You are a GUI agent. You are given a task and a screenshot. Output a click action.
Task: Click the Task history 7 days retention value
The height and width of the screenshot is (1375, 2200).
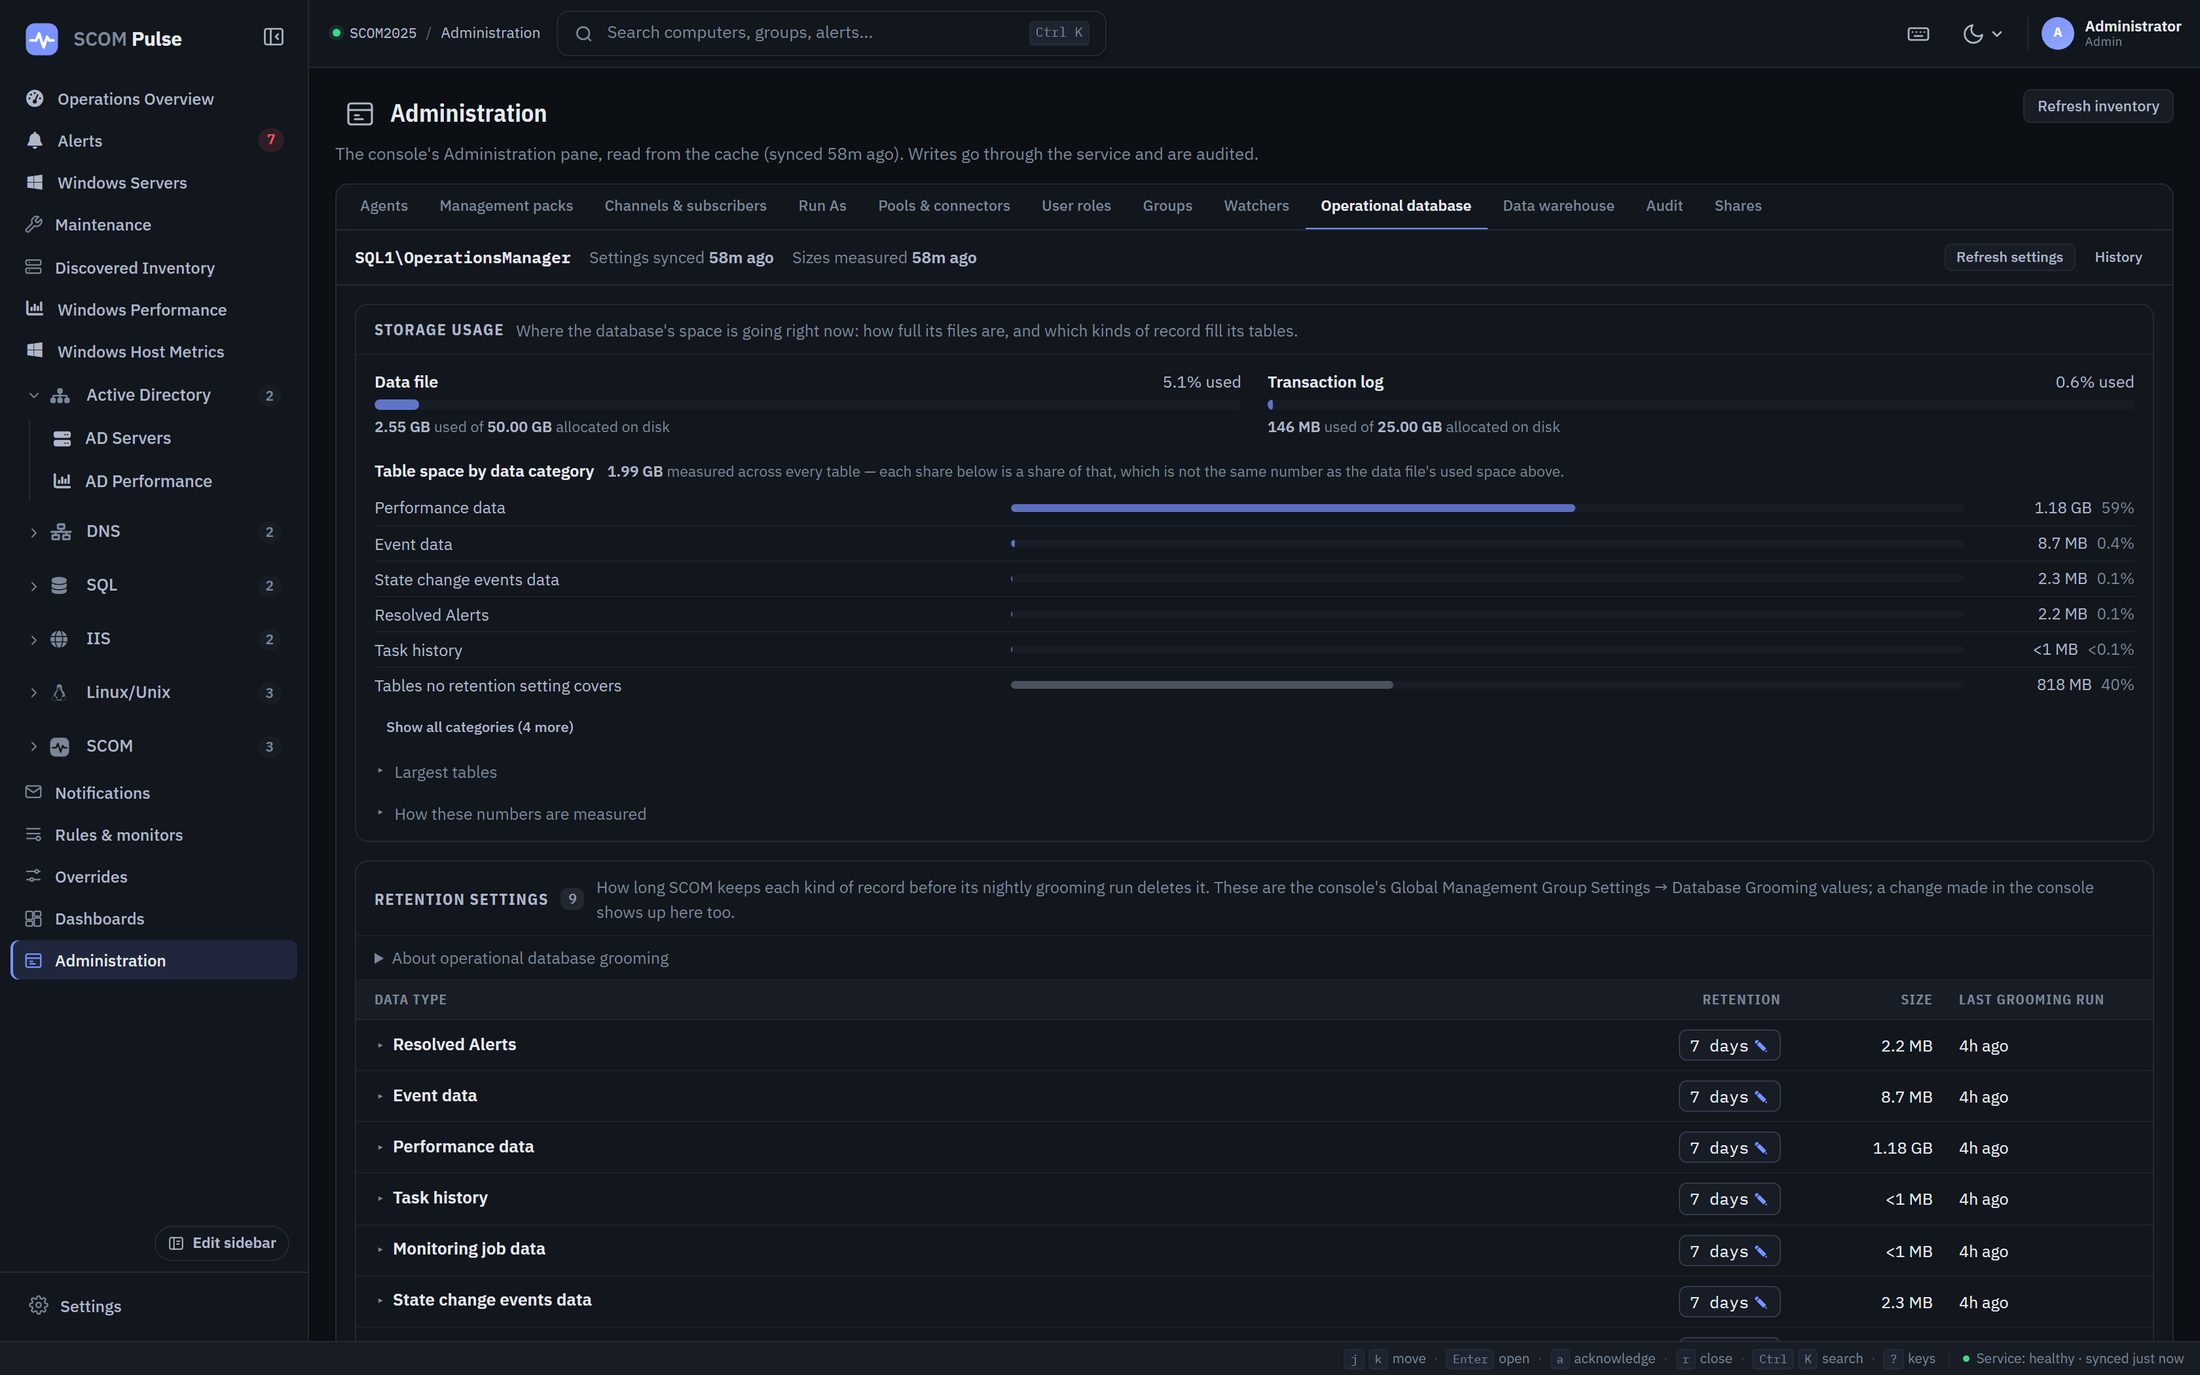1729,1199
